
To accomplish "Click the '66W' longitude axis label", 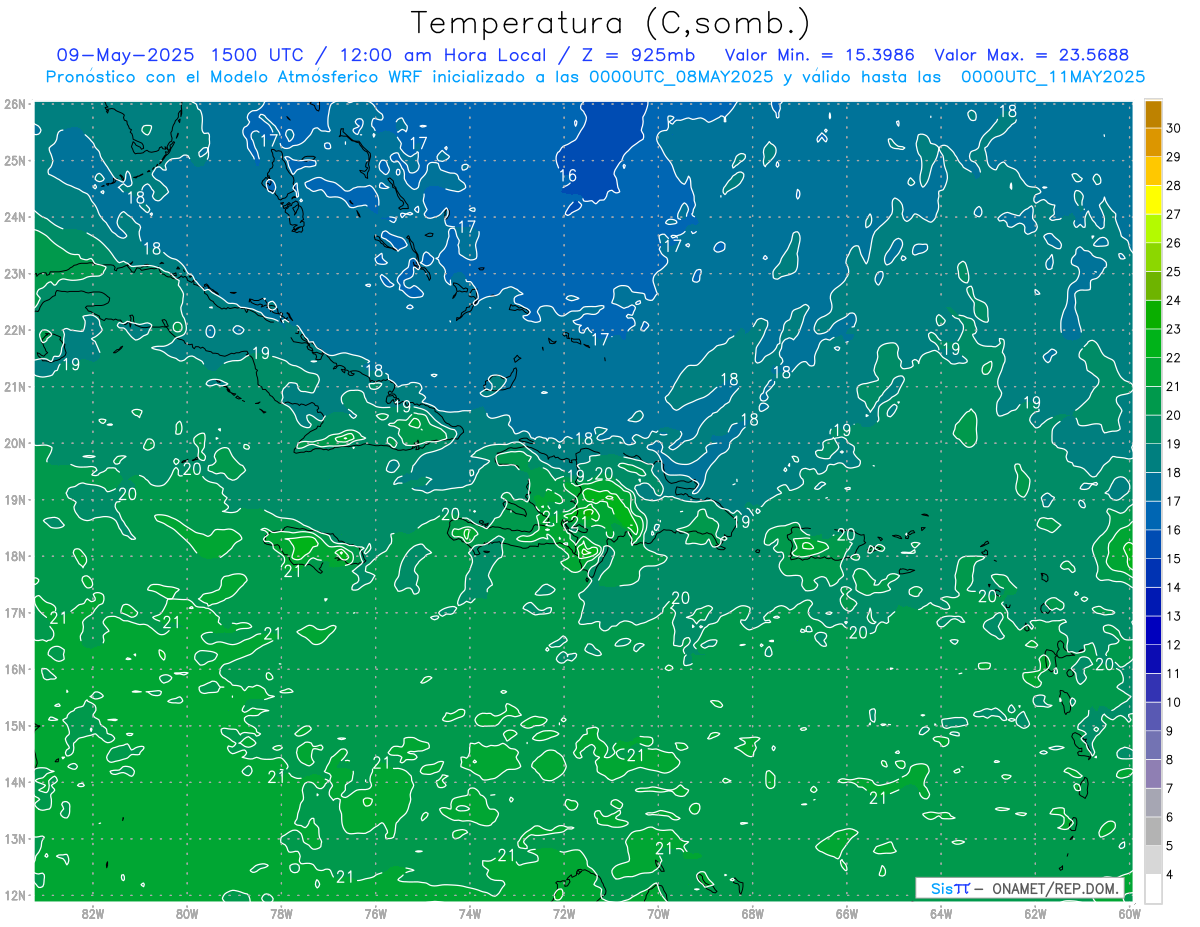I will [x=847, y=912].
